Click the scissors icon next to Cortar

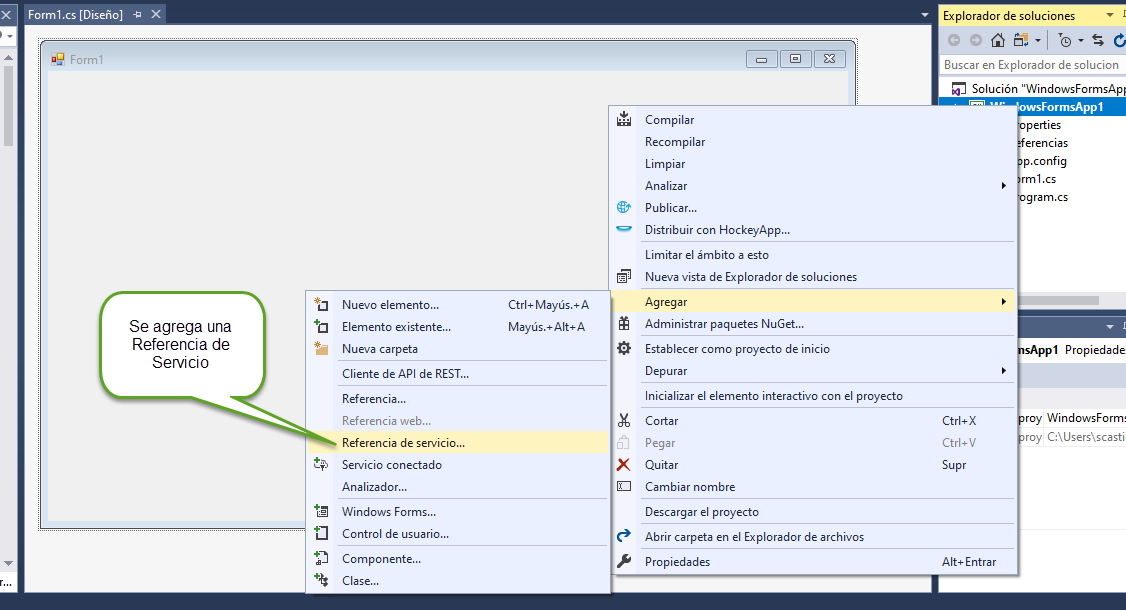pyautogui.click(x=624, y=421)
